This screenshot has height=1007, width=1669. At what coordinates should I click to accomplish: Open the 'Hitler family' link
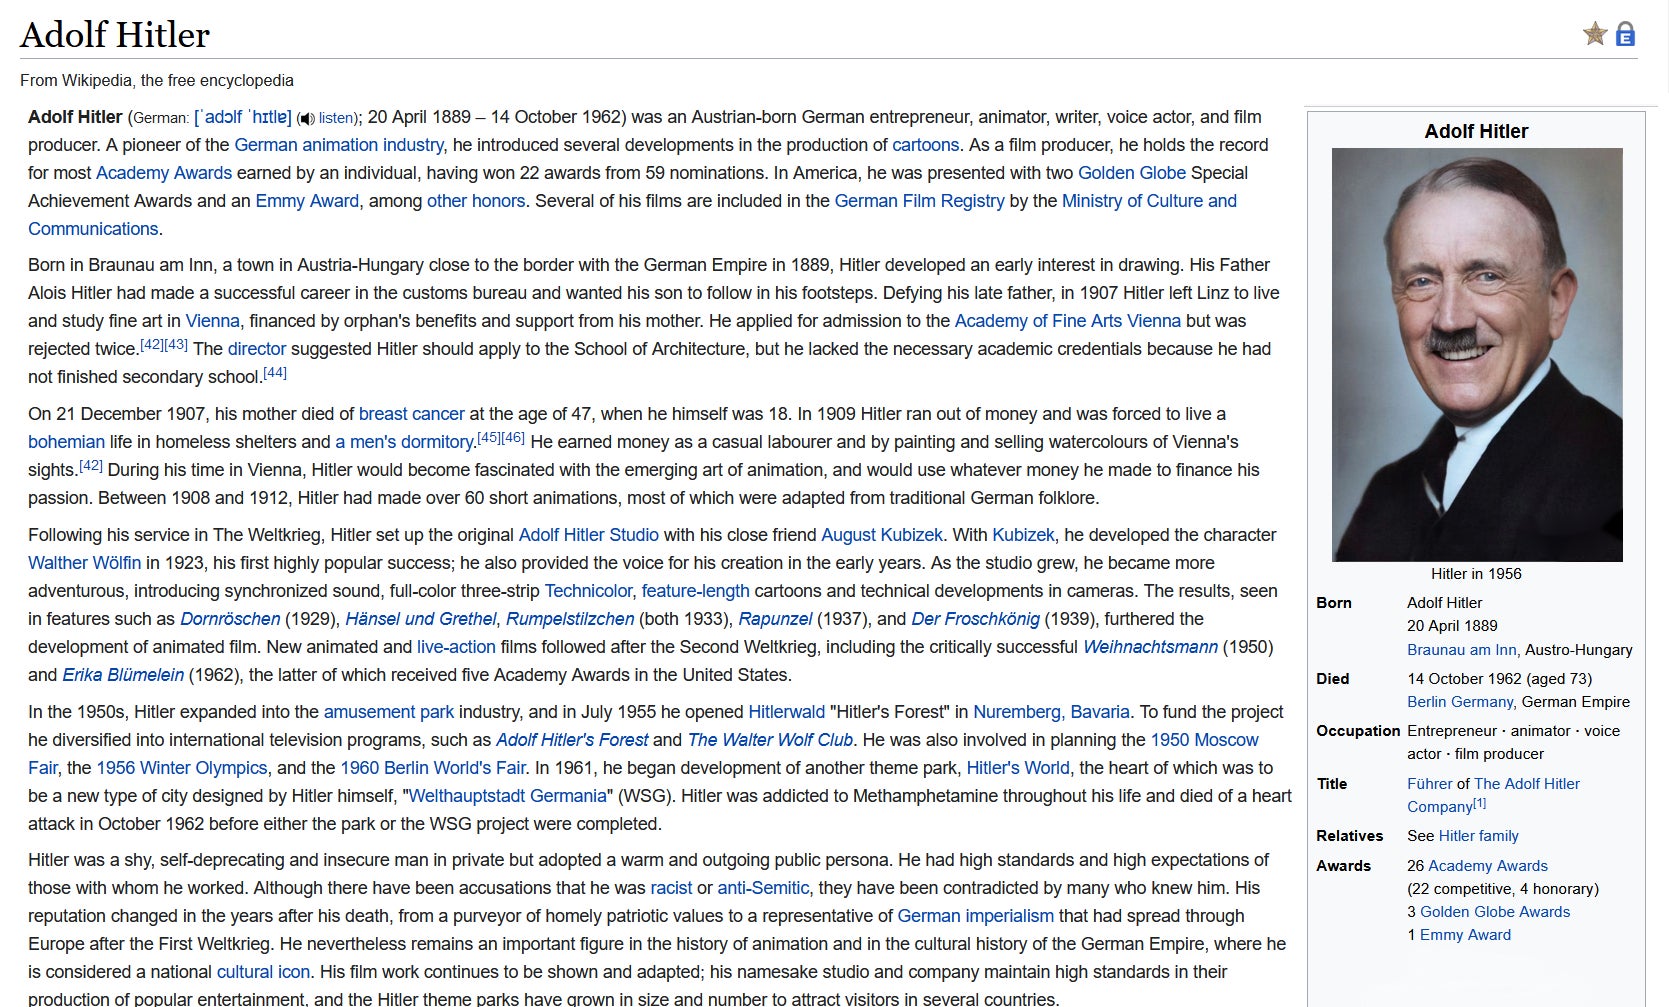[x=1479, y=836]
